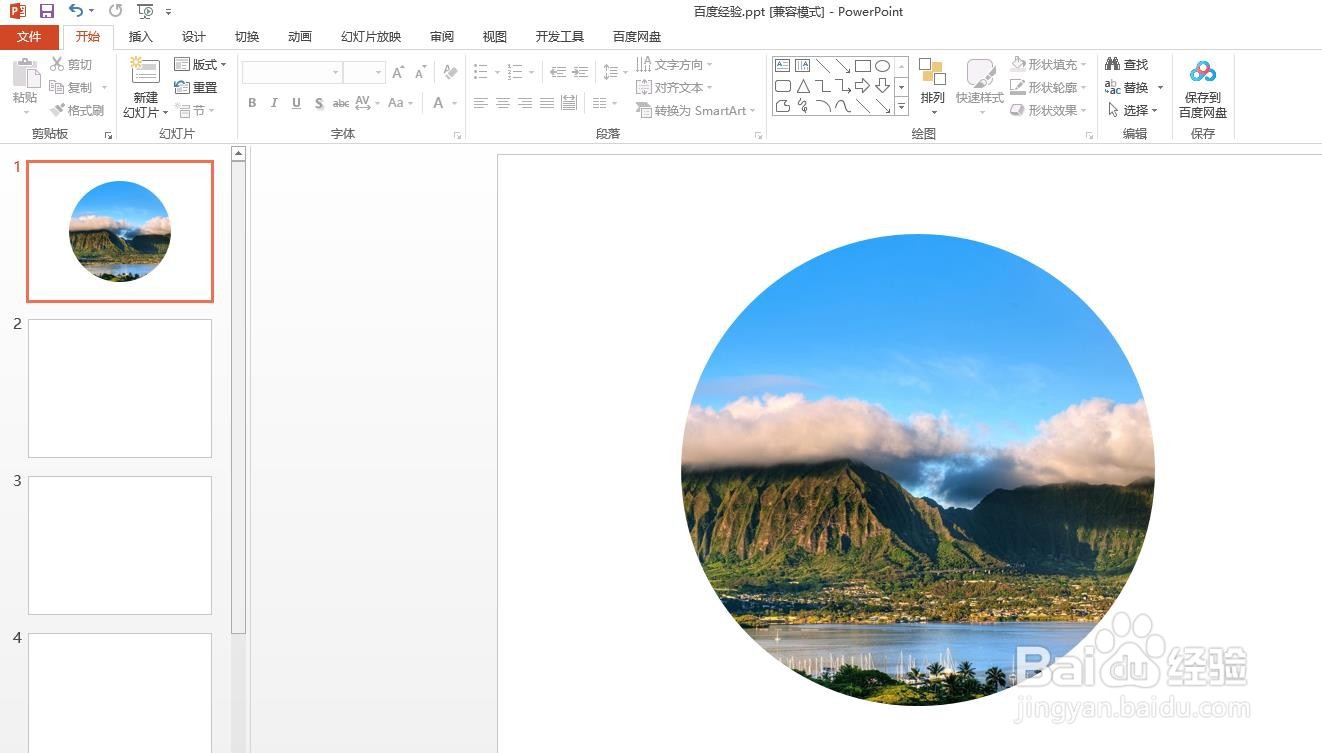Open character spacing AV dropdown
1322x753 pixels.
pyautogui.click(x=366, y=103)
